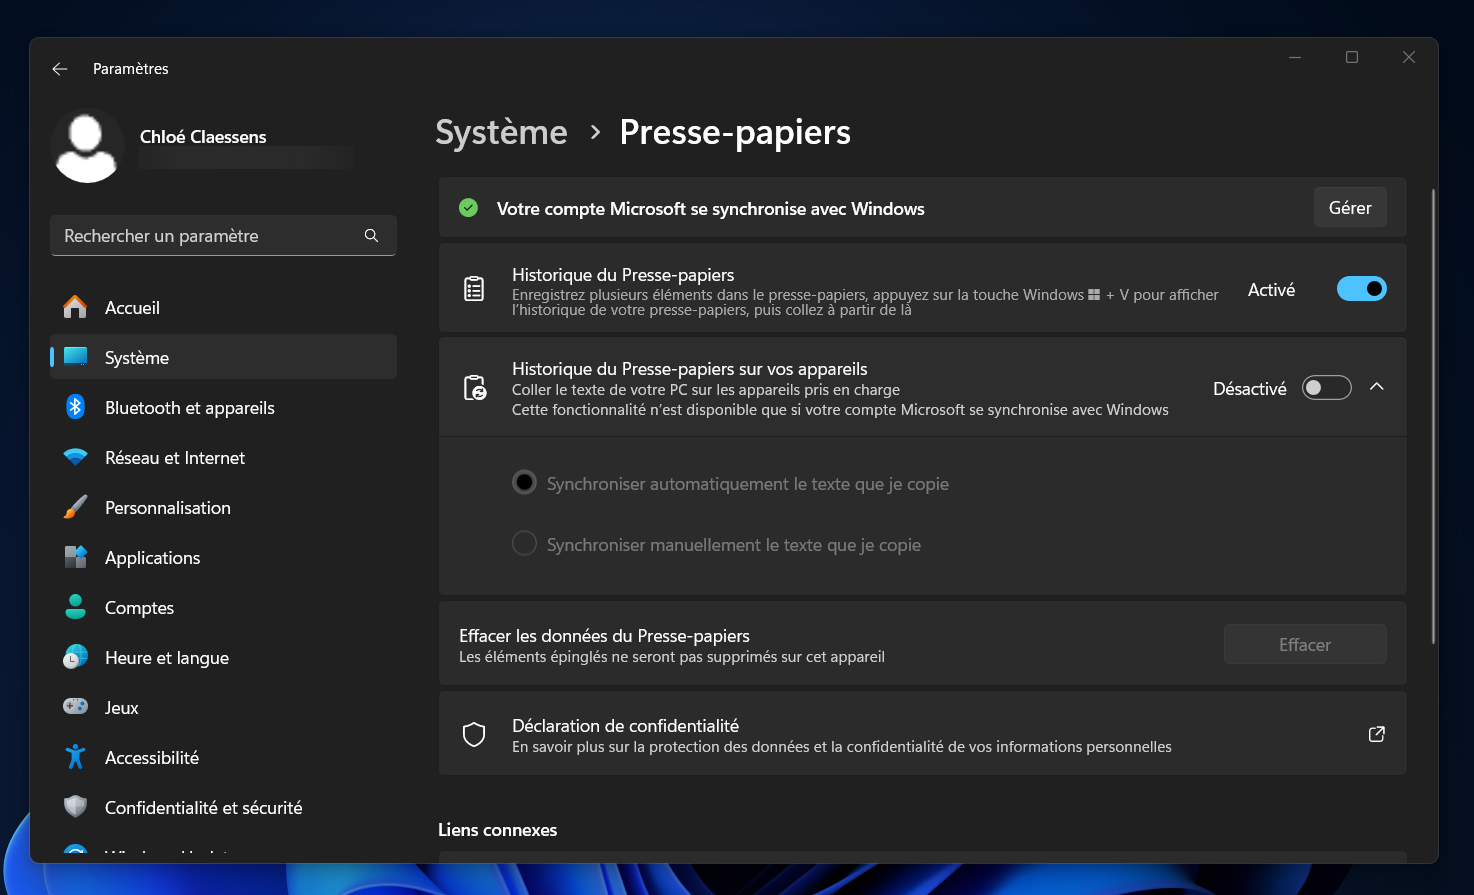Collapse the clipboard sync section
1474x895 pixels.
pyautogui.click(x=1377, y=387)
